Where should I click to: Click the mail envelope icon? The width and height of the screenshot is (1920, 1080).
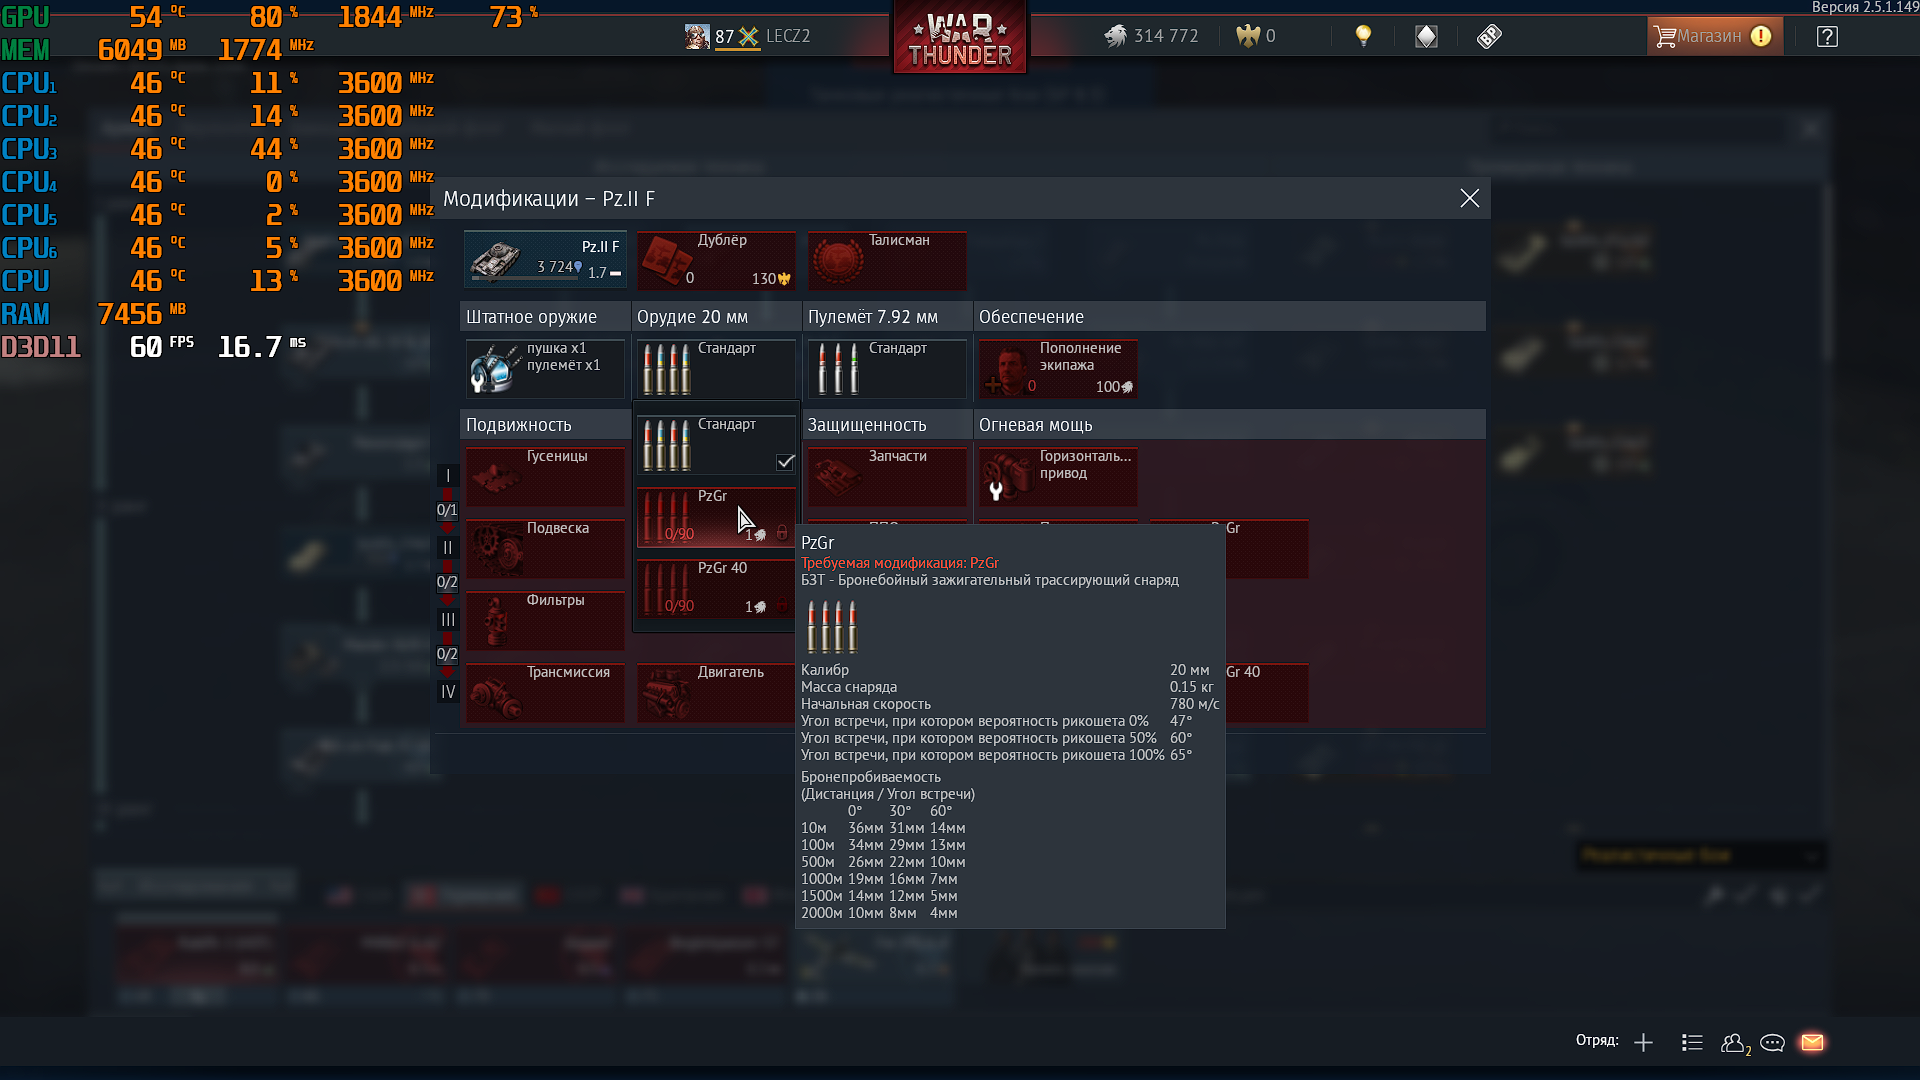pyautogui.click(x=1812, y=1042)
